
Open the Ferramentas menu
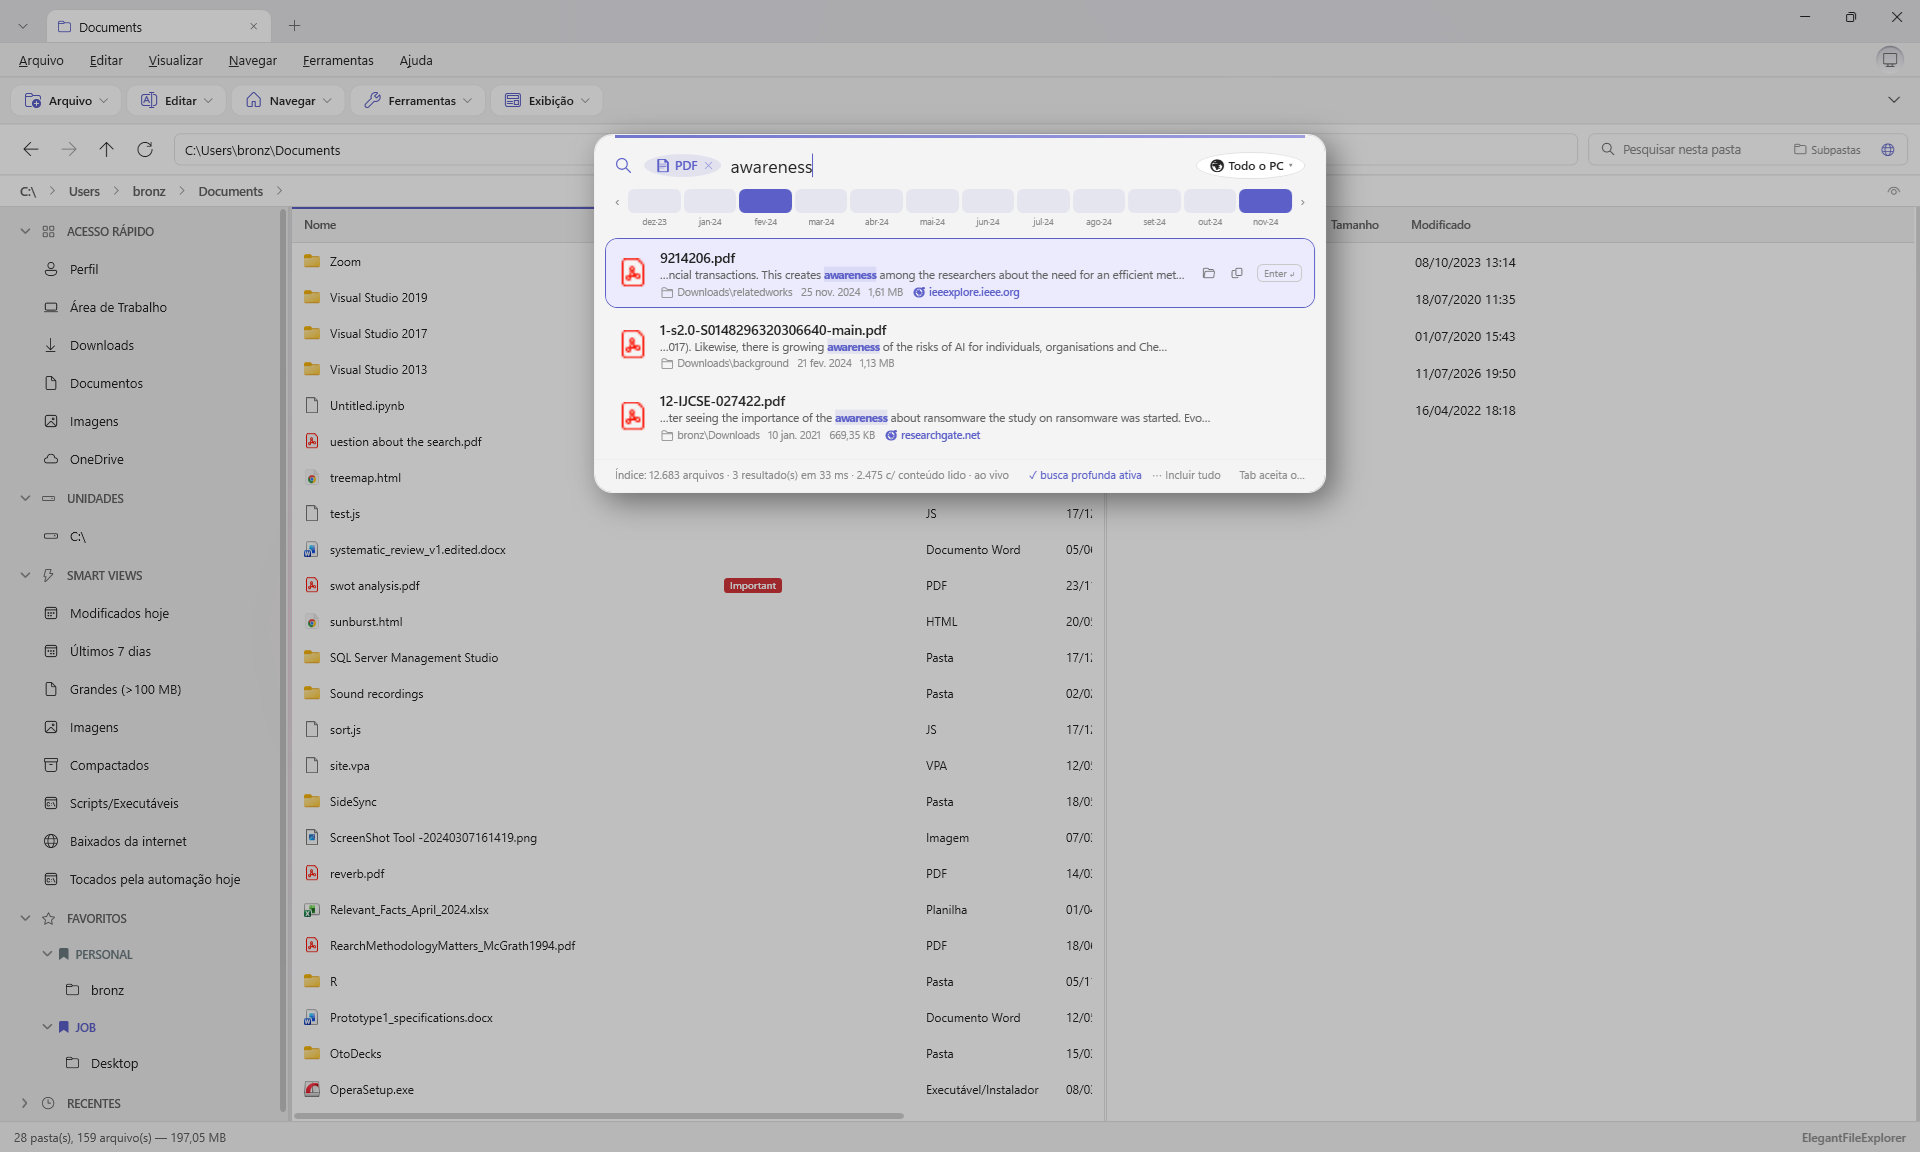(338, 60)
